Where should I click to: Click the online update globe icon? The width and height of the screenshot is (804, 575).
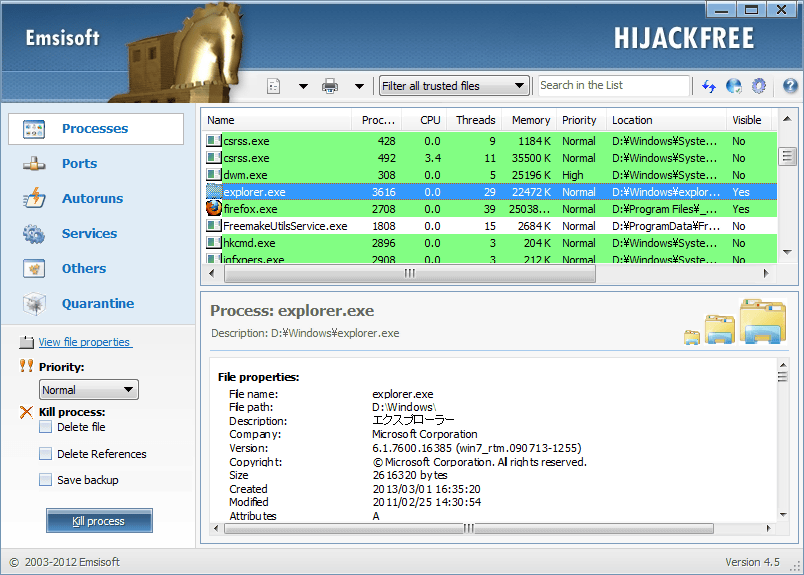pos(734,86)
